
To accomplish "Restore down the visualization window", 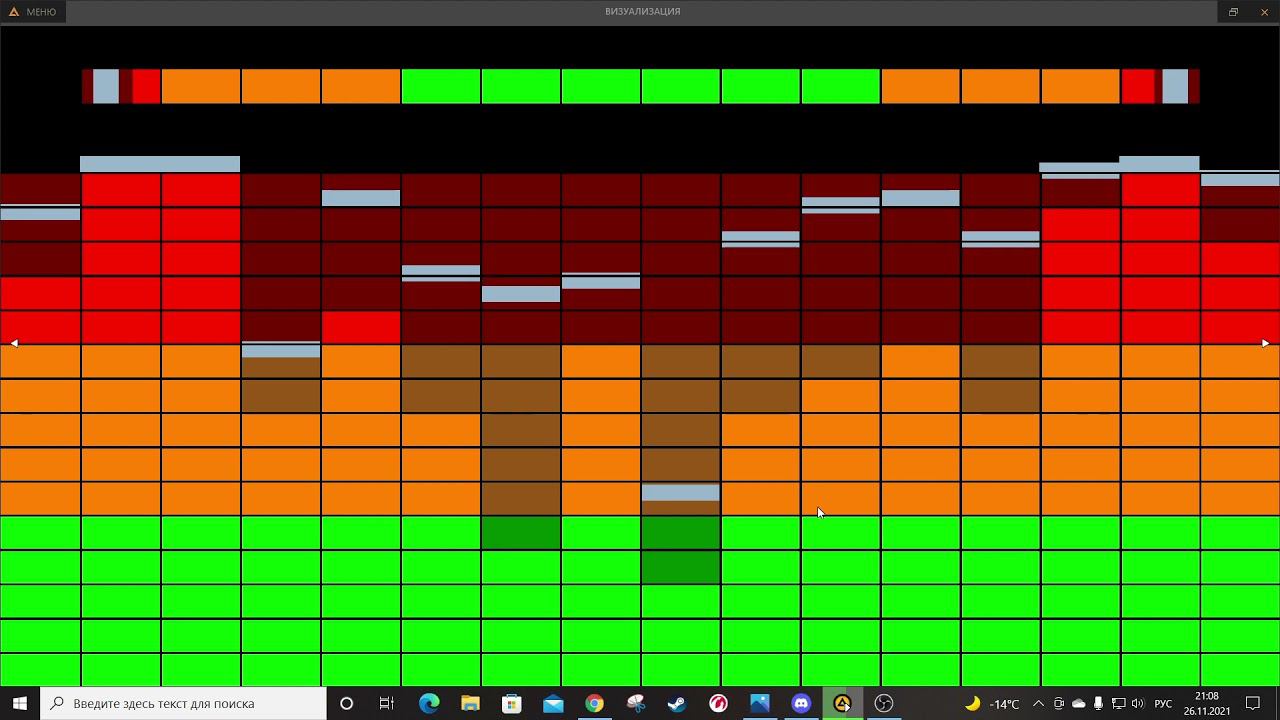I will click(1233, 12).
